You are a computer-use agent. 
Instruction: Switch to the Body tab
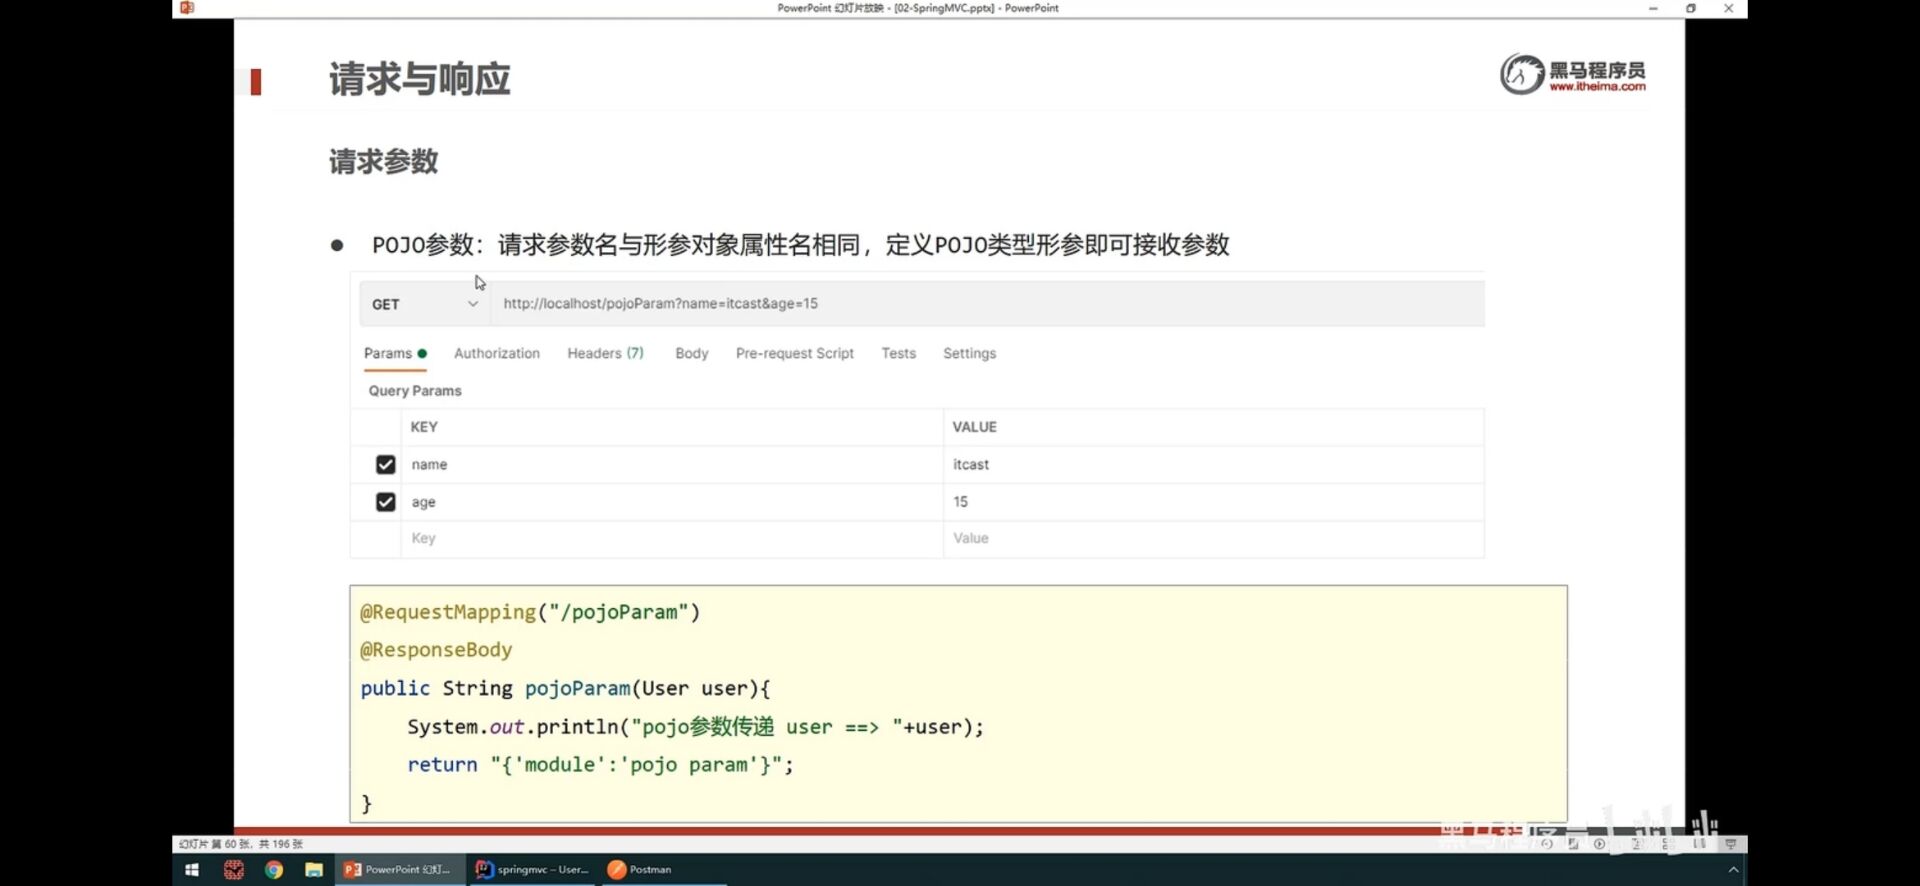691,353
